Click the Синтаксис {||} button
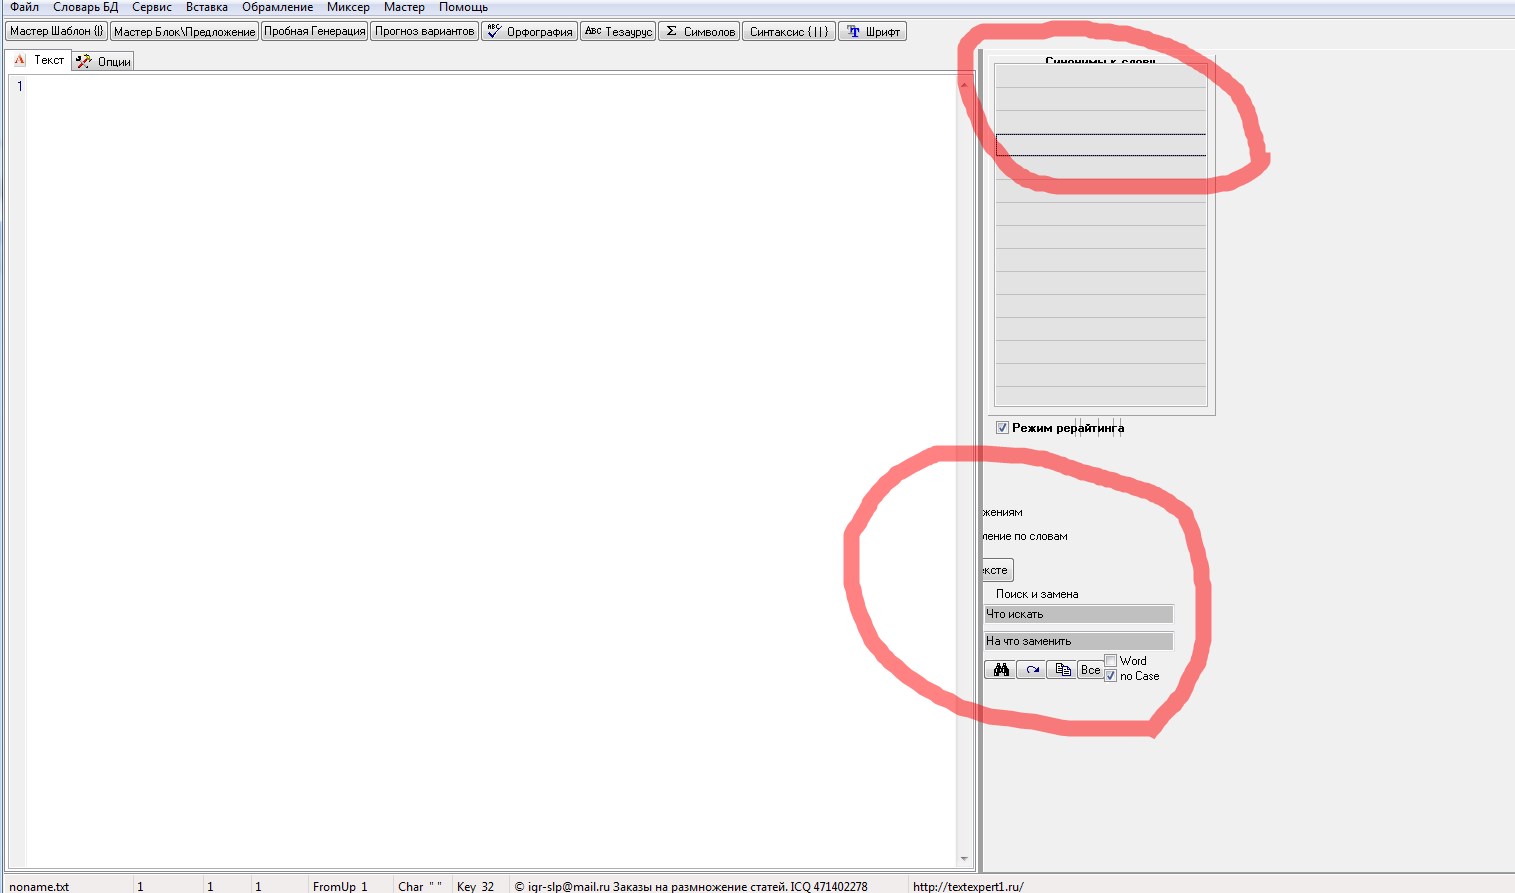This screenshot has height=893, width=1515. [789, 32]
